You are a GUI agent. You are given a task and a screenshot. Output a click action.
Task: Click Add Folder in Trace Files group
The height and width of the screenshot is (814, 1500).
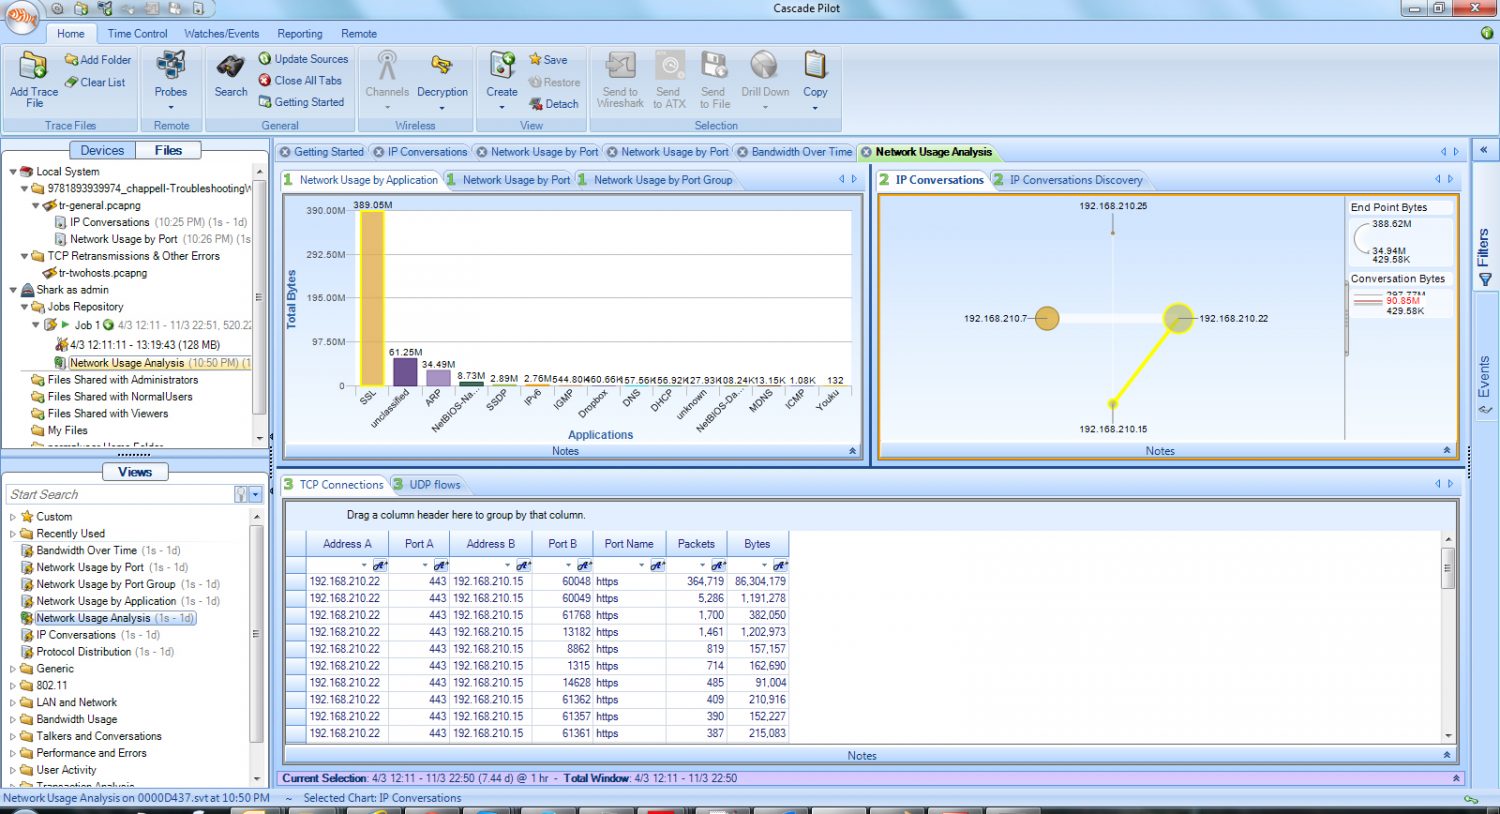(98, 60)
